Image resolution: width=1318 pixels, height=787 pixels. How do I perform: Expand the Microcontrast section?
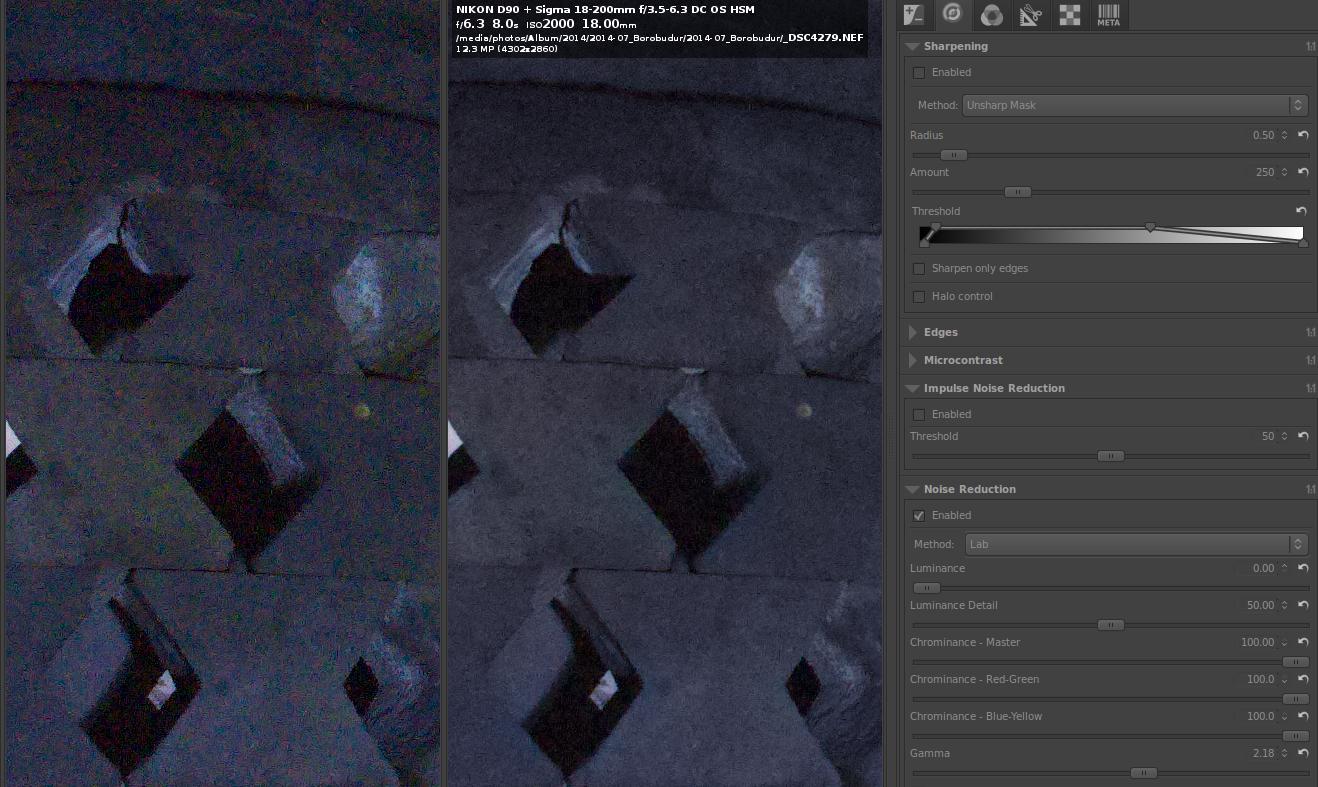point(912,360)
